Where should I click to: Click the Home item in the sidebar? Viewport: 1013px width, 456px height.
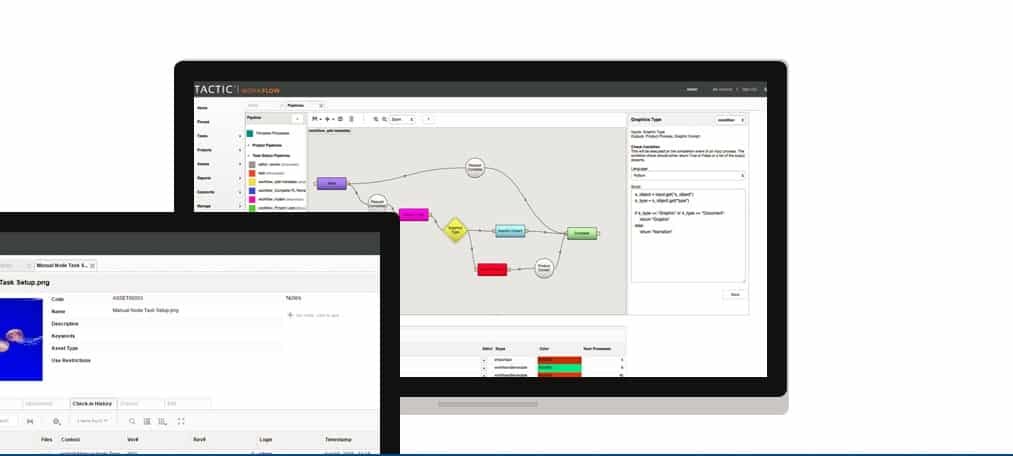[203, 108]
